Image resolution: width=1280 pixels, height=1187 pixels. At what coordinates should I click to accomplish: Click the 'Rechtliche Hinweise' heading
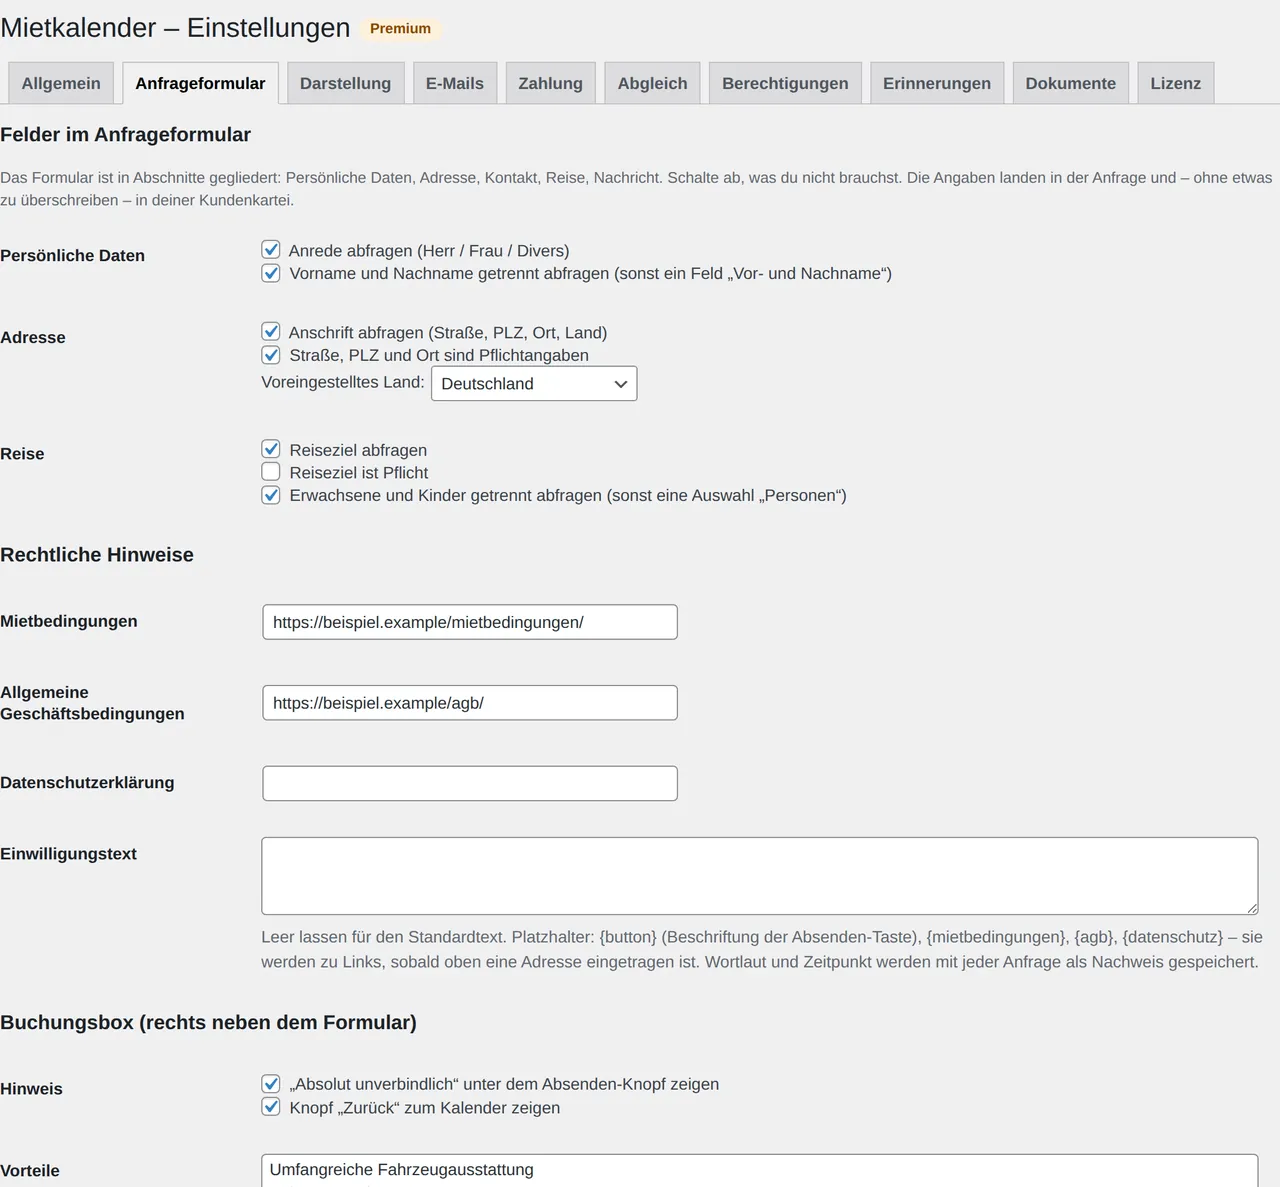[97, 555]
